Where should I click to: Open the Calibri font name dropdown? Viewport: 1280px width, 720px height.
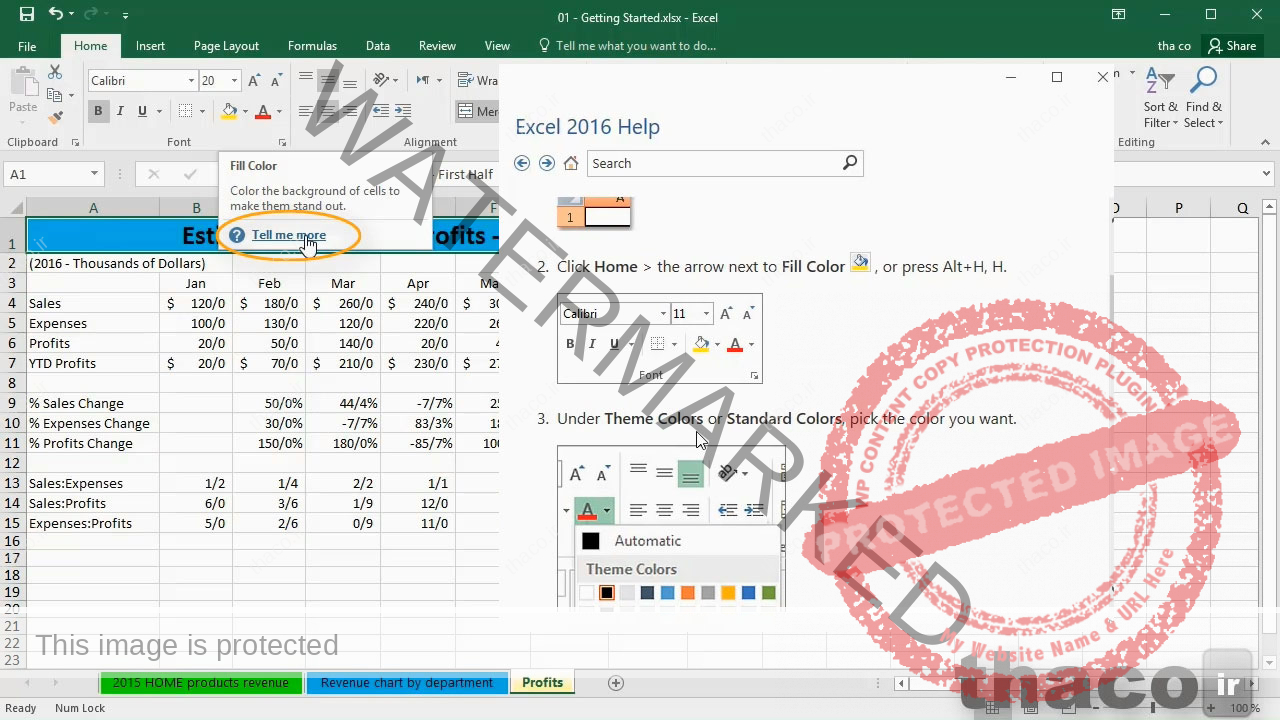[x=191, y=81]
